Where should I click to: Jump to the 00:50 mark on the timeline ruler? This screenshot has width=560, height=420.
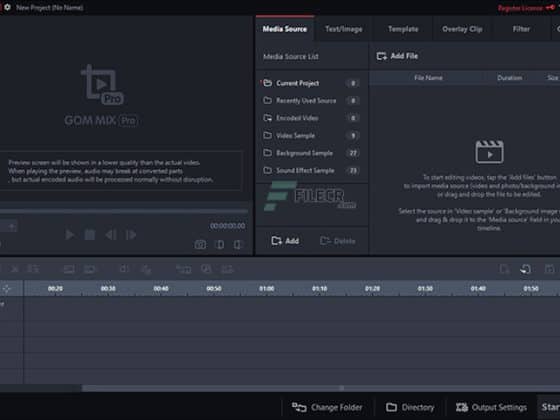pos(214,289)
